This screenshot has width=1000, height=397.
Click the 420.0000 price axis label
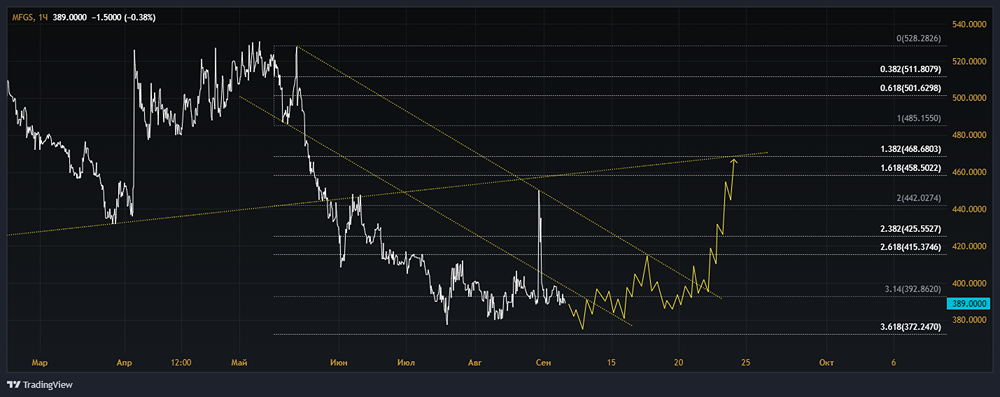pos(969,246)
